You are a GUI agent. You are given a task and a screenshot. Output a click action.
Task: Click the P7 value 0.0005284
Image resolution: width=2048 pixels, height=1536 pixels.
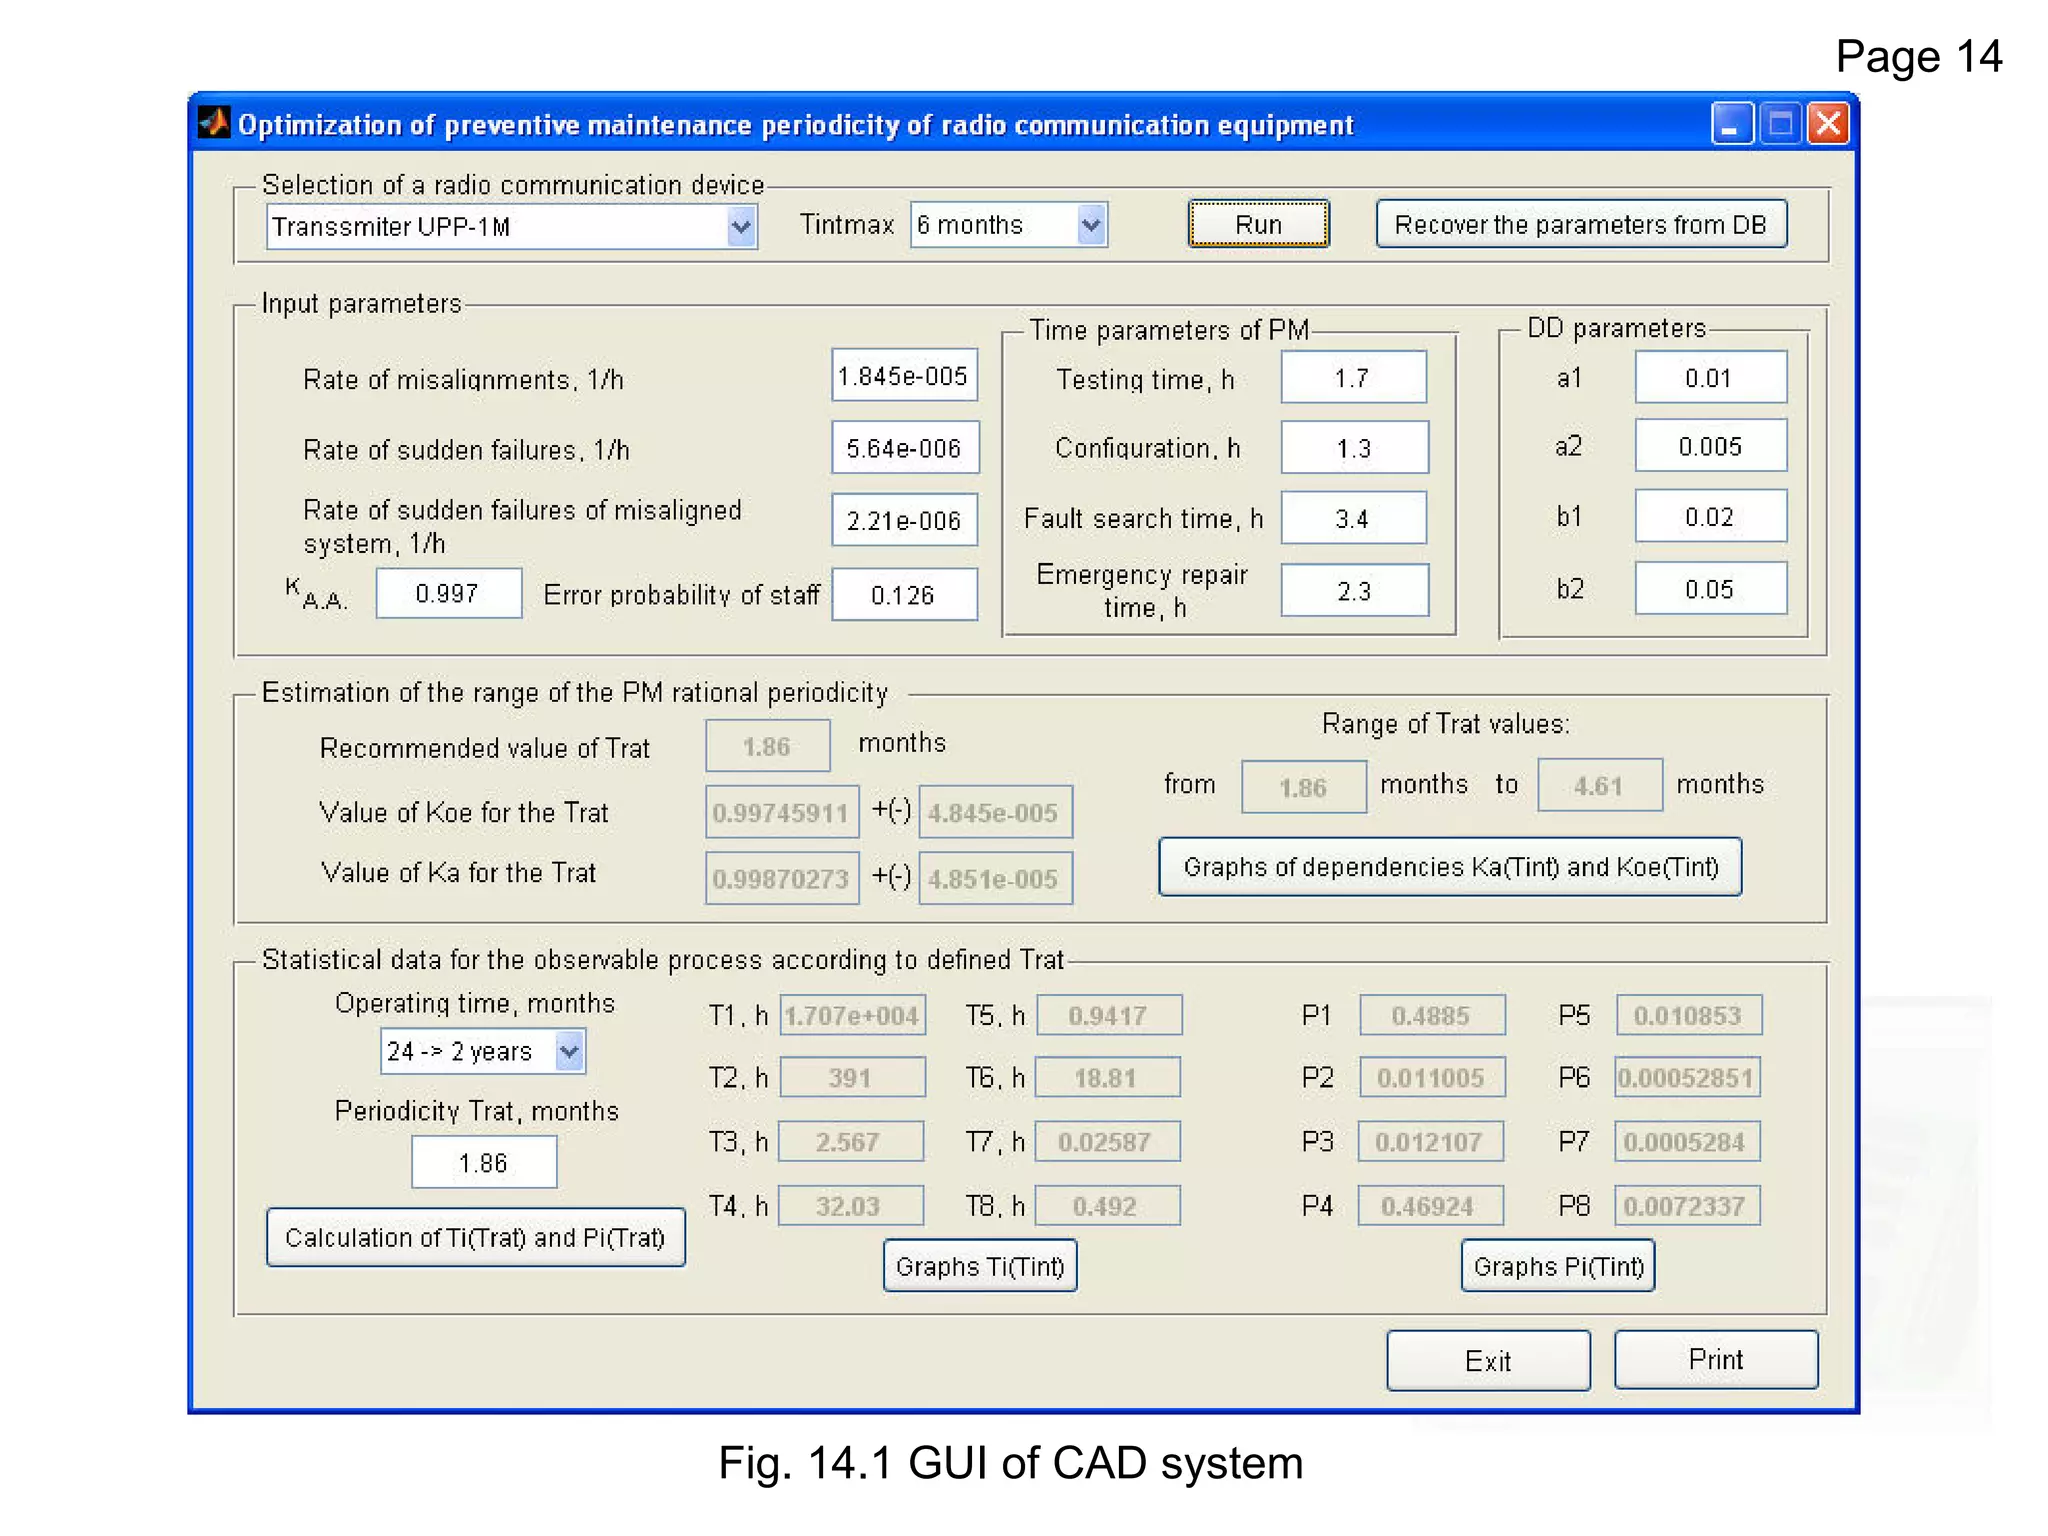(x=1687, y=1141)
